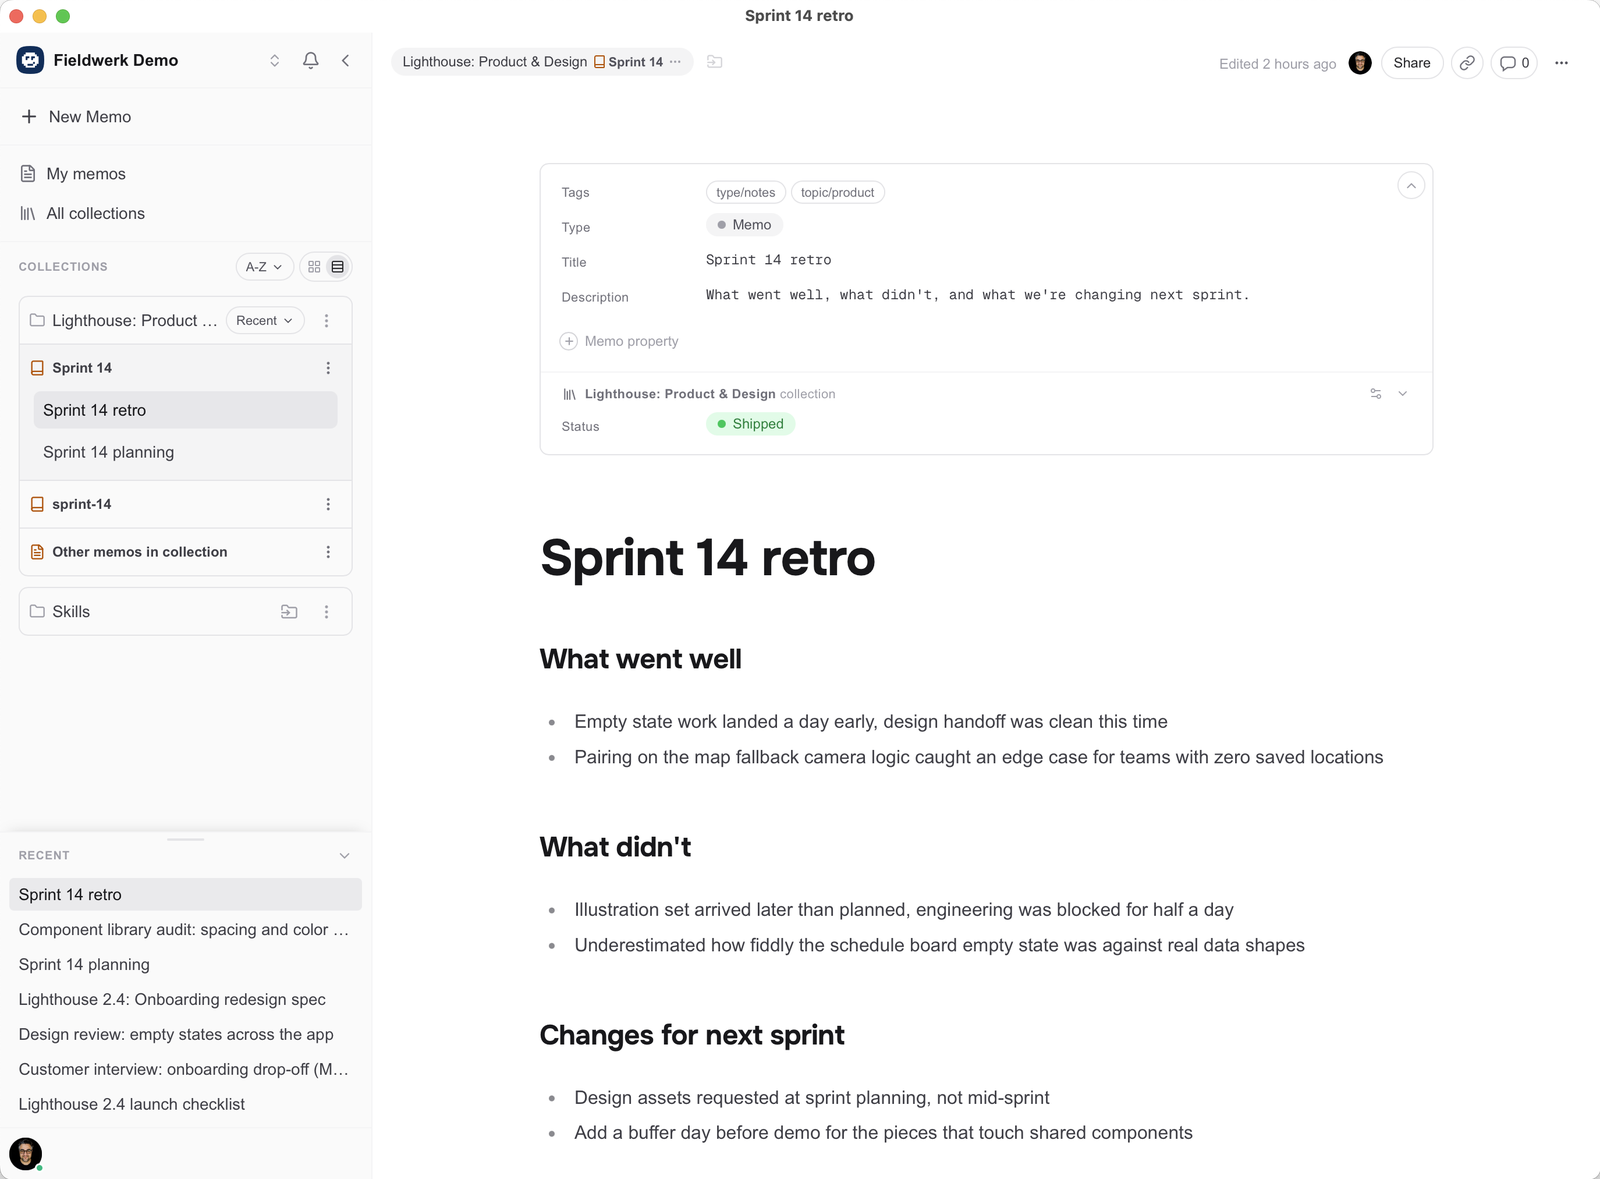Copy memo link icon button

pos(1467,63)
